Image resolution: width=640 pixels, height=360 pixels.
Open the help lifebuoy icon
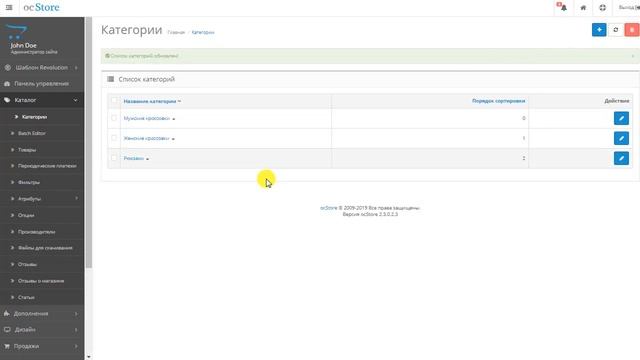click(602, 7)
